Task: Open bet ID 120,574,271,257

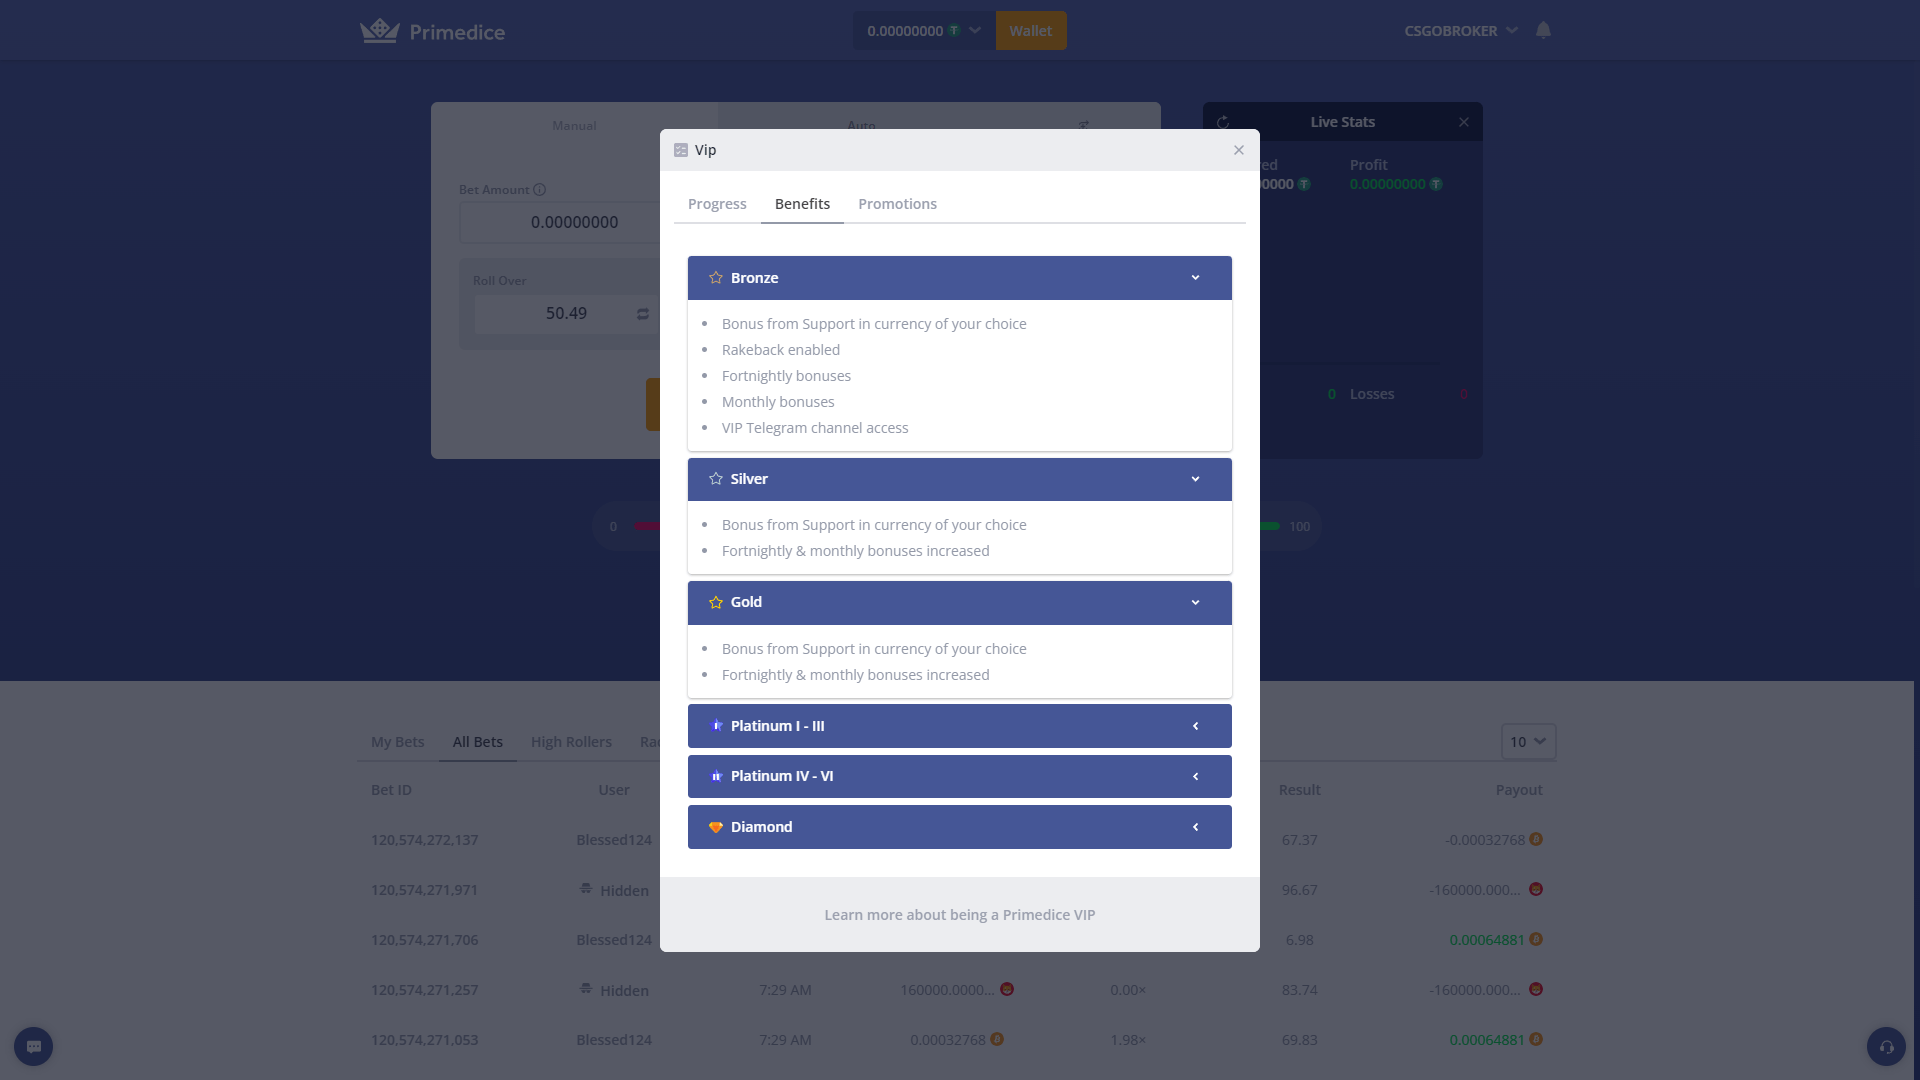Action: [425, 990]
